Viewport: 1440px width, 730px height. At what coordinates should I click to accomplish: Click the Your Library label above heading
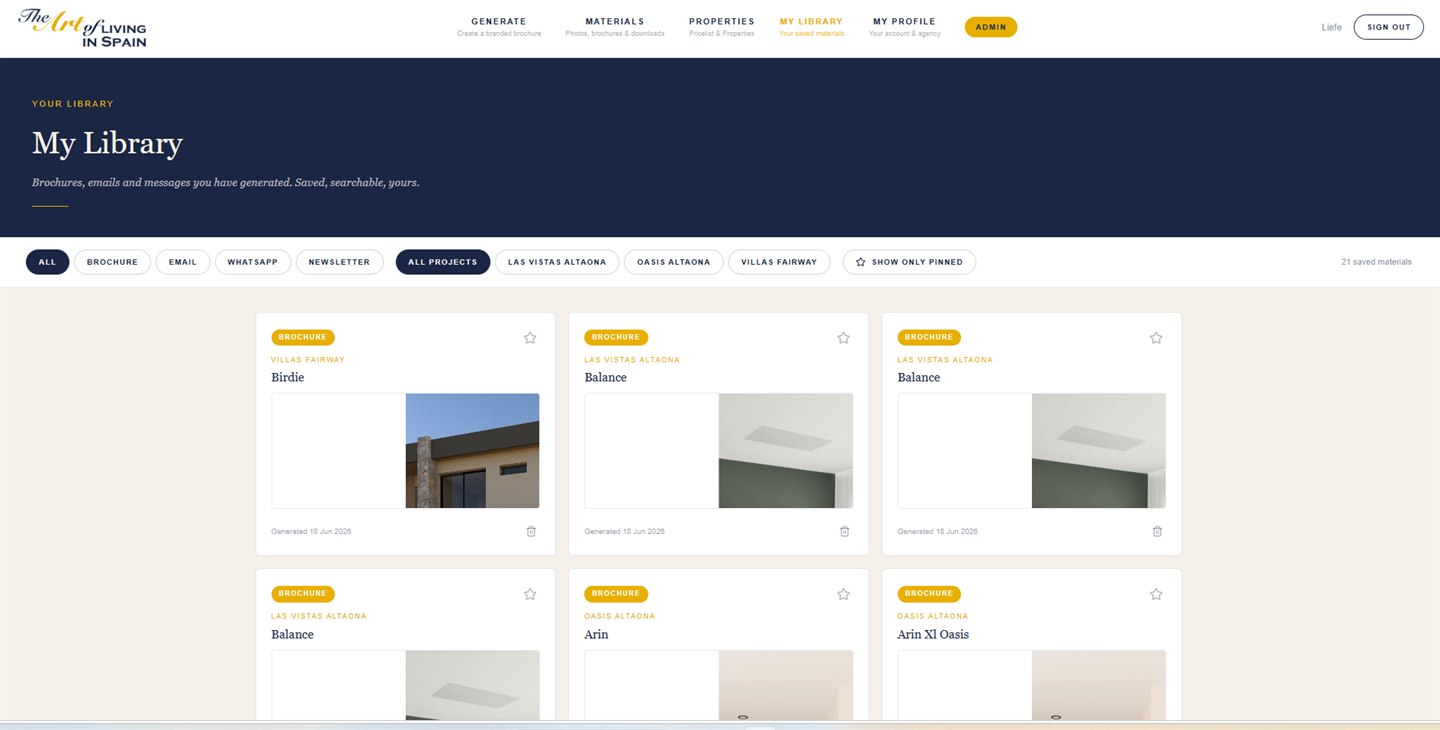pos(73,104)
